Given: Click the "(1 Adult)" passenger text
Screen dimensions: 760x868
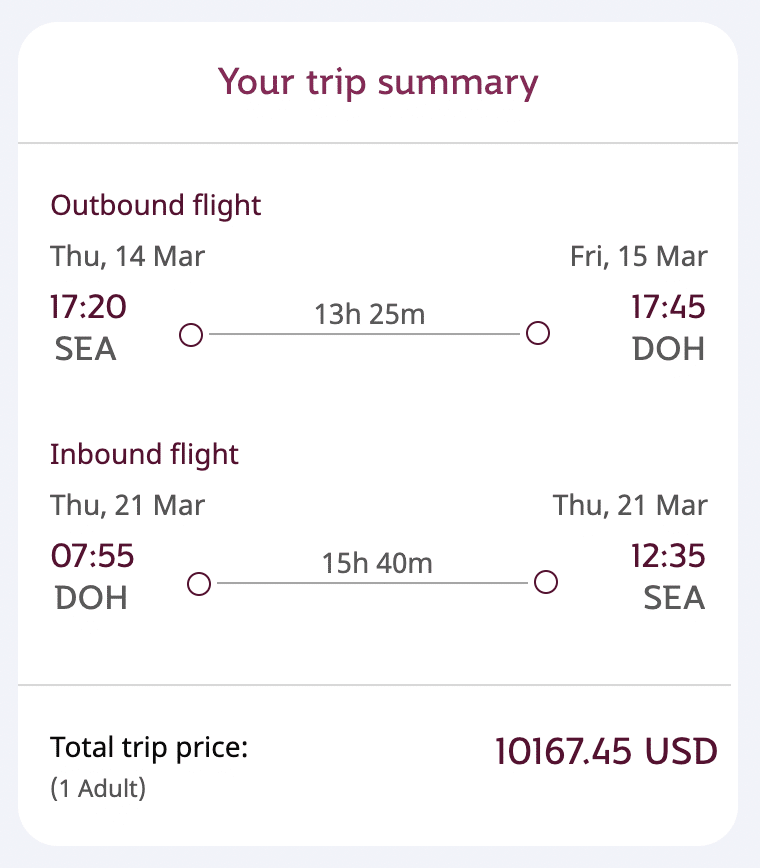Looking at the screenshot, I should tap(98, 789).
